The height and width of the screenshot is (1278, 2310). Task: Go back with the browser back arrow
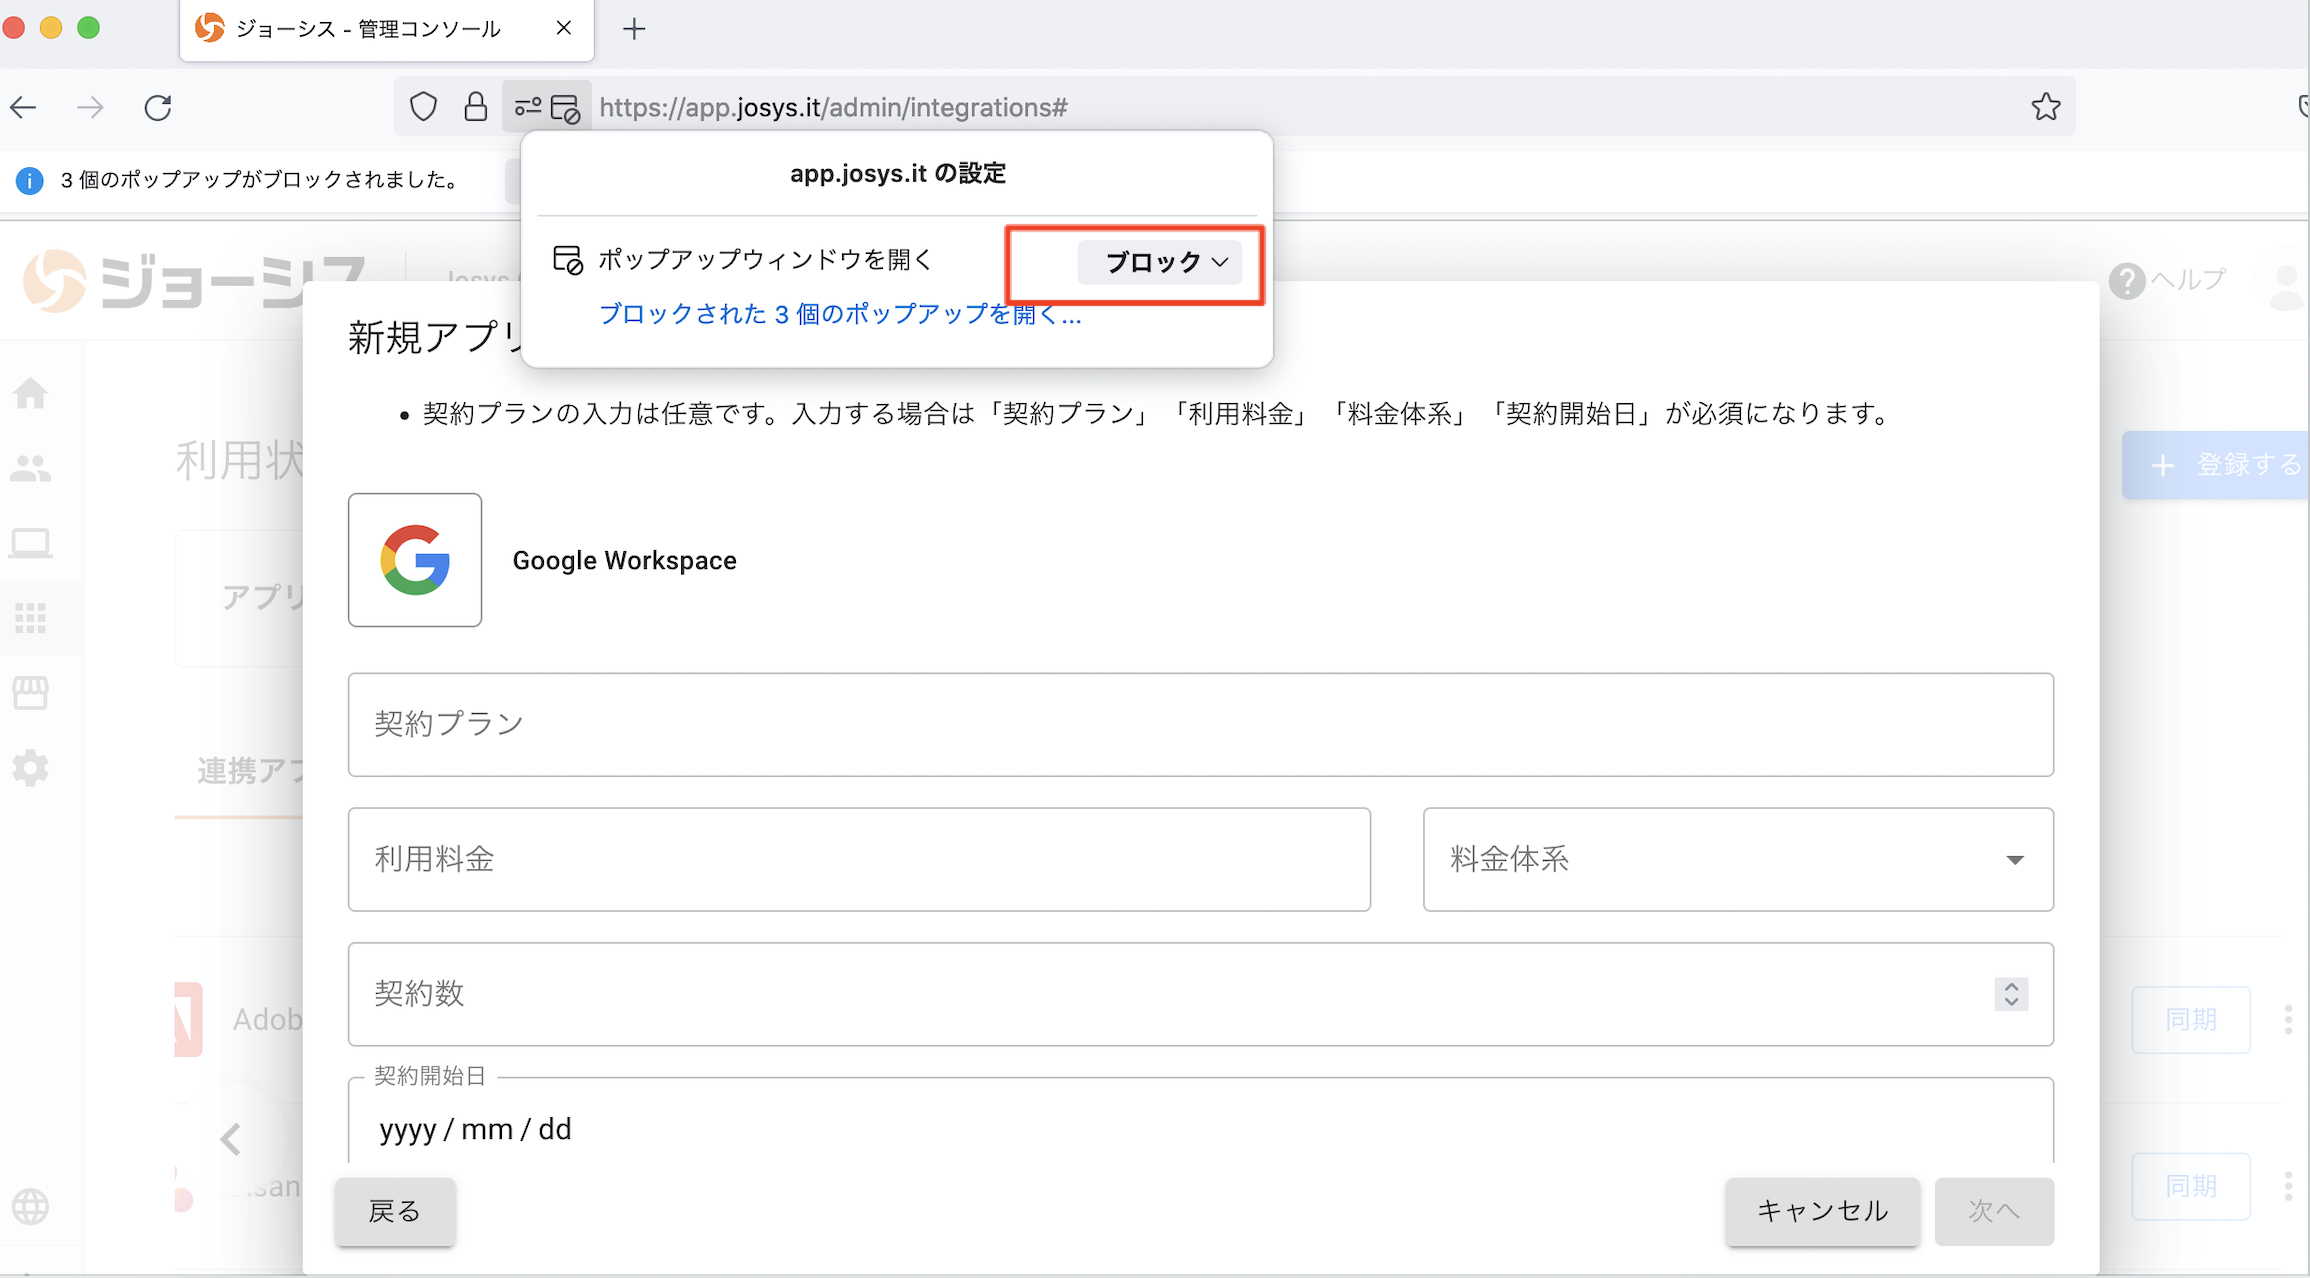tap(24, 107)
